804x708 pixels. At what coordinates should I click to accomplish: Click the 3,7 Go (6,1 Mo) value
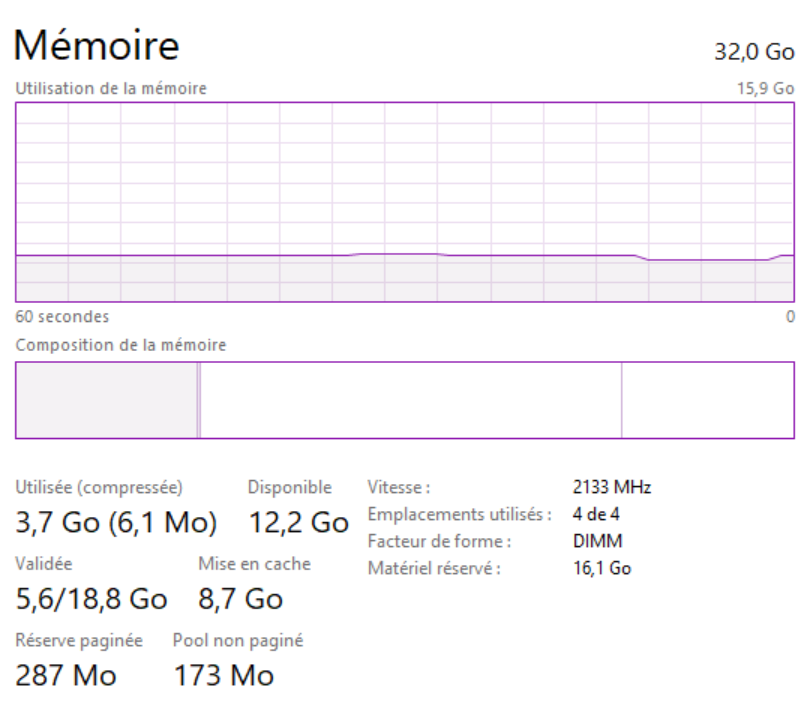(116, 522)
